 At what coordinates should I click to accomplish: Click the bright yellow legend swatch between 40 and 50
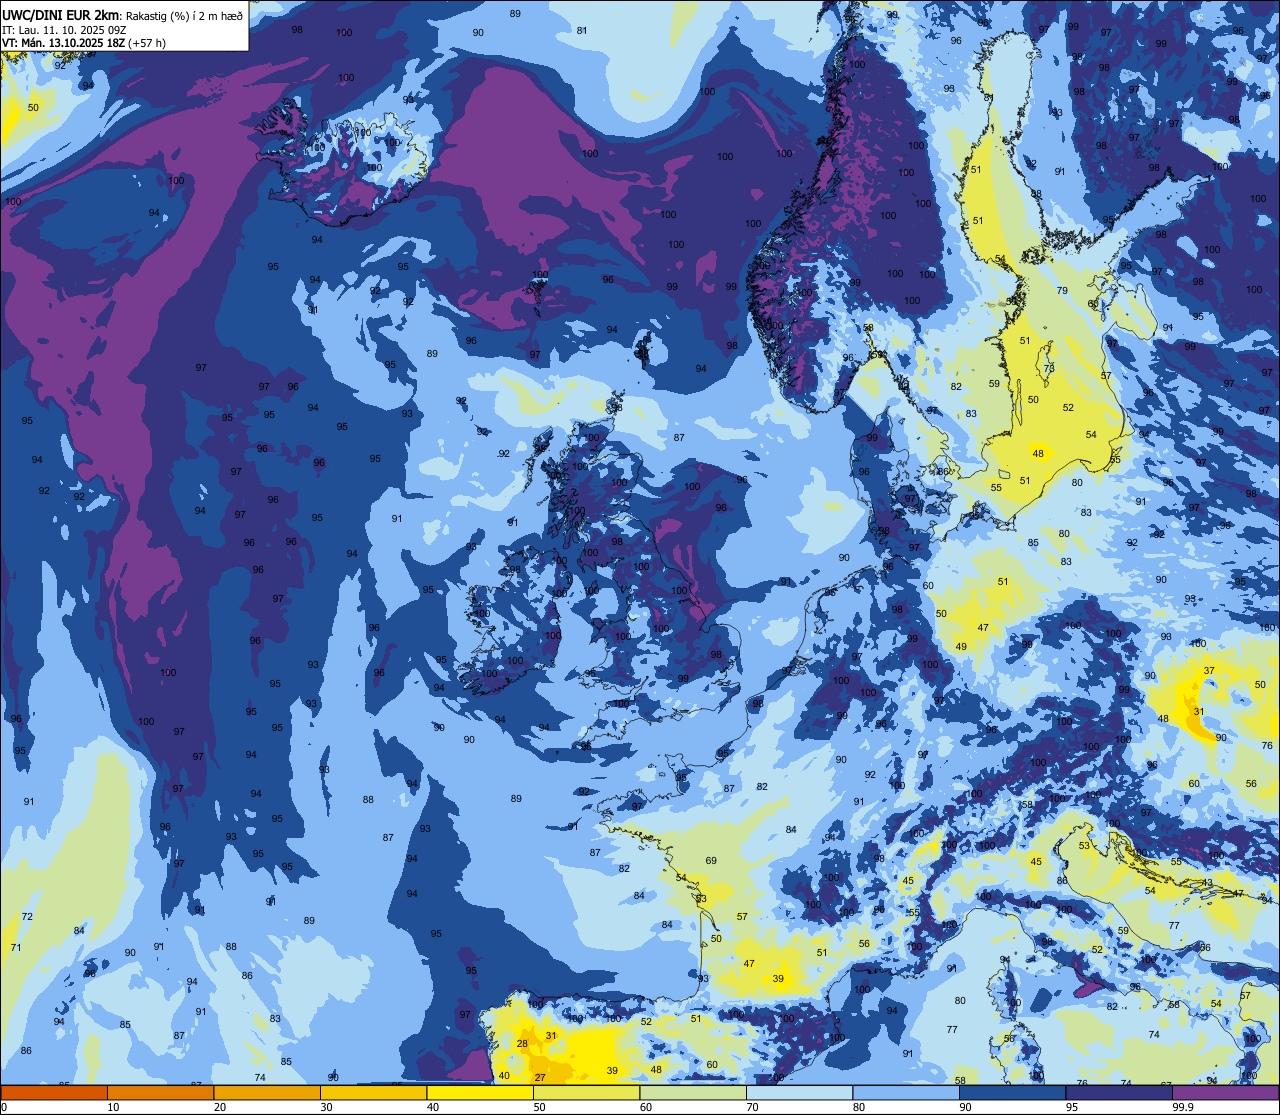coord(480,1093)
